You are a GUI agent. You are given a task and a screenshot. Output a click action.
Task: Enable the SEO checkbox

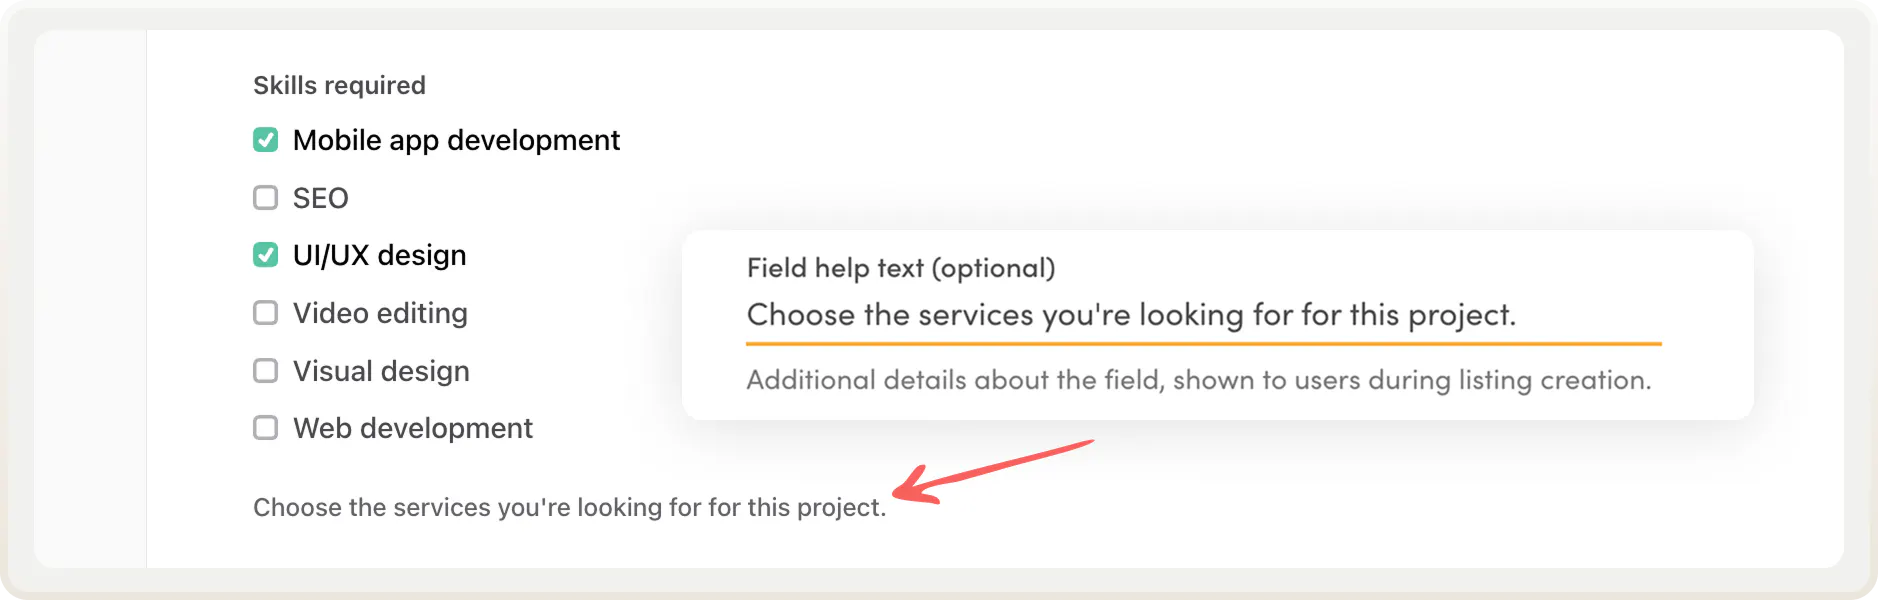(265, 198)
